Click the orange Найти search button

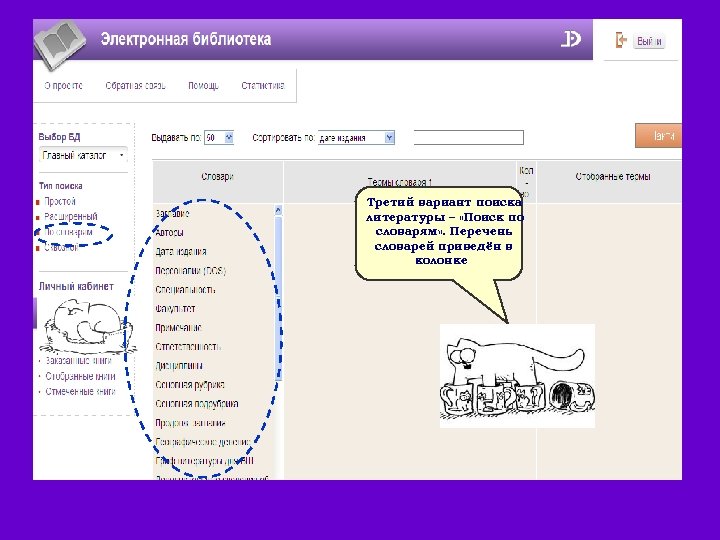(658, 136)
